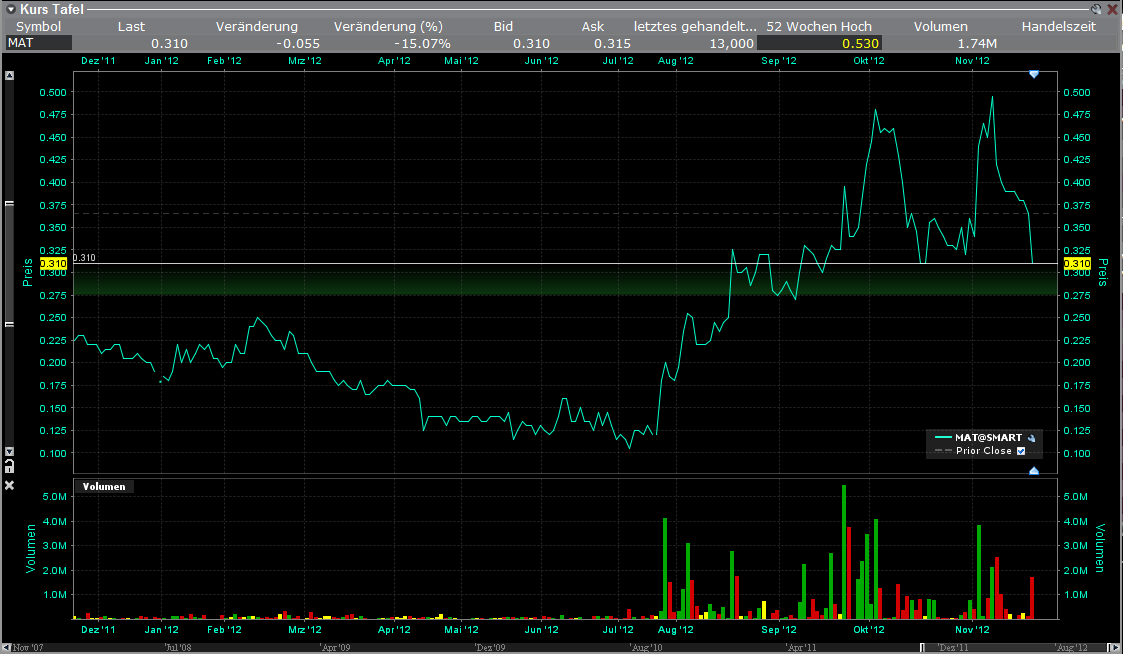Select the -15.07% change value

422,44
